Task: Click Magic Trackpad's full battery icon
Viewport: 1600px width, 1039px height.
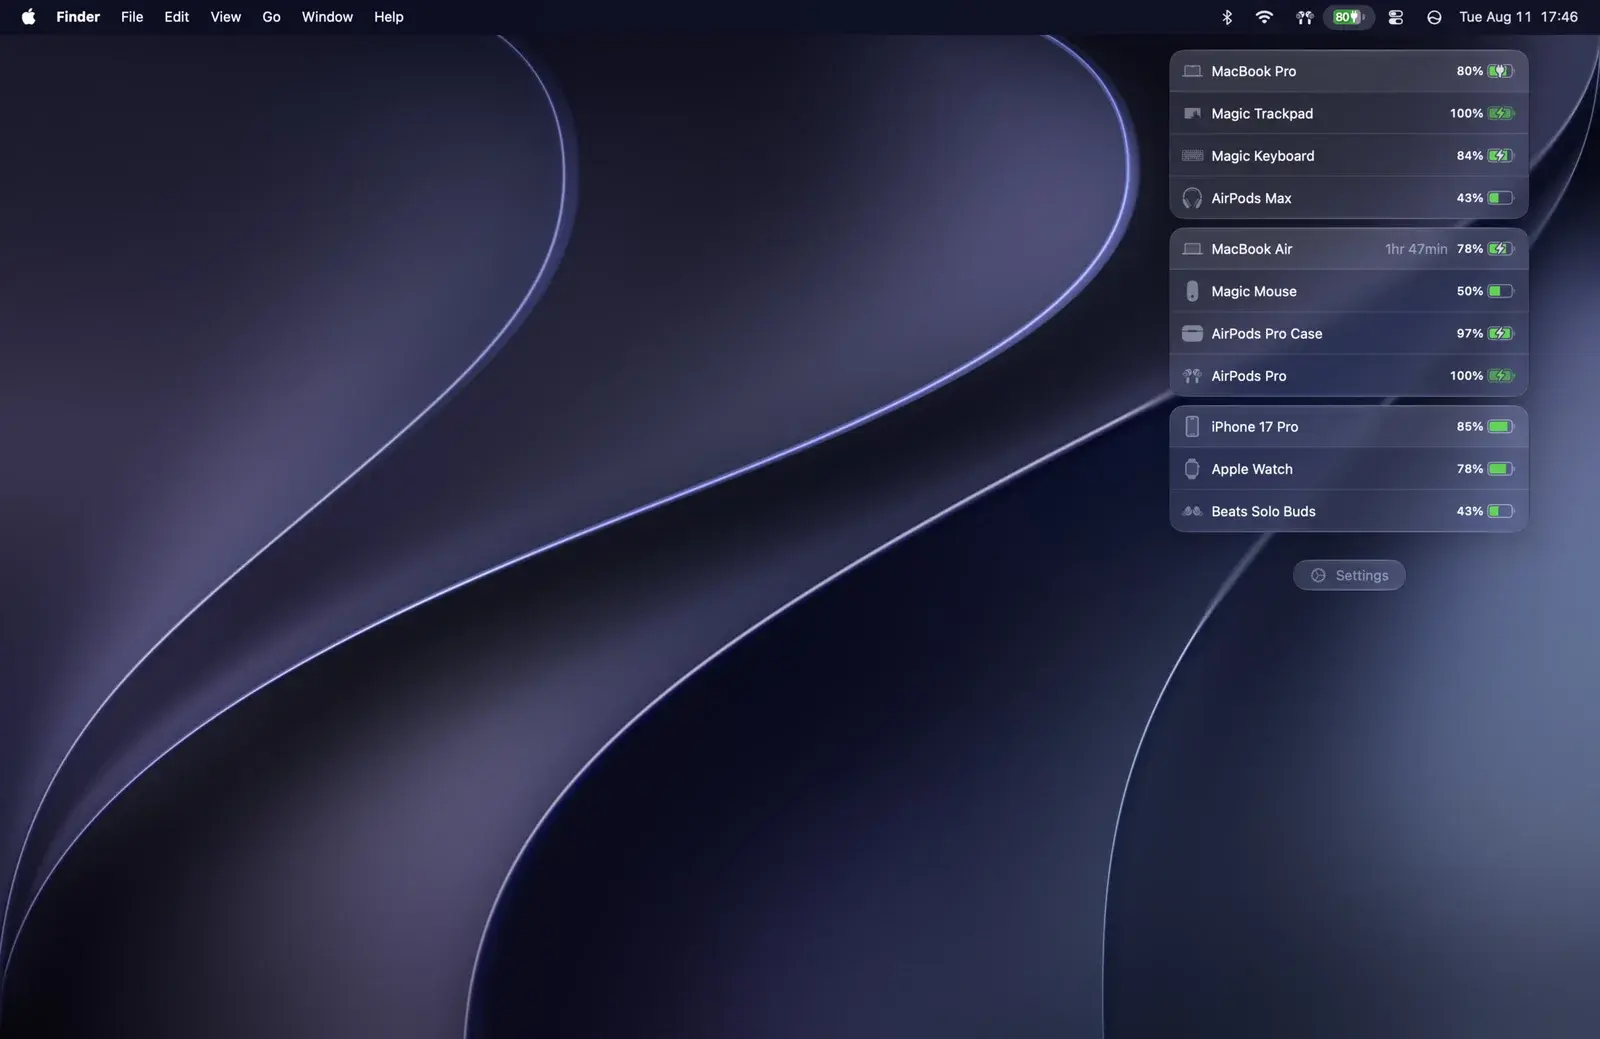Action: click(1501, 113)
